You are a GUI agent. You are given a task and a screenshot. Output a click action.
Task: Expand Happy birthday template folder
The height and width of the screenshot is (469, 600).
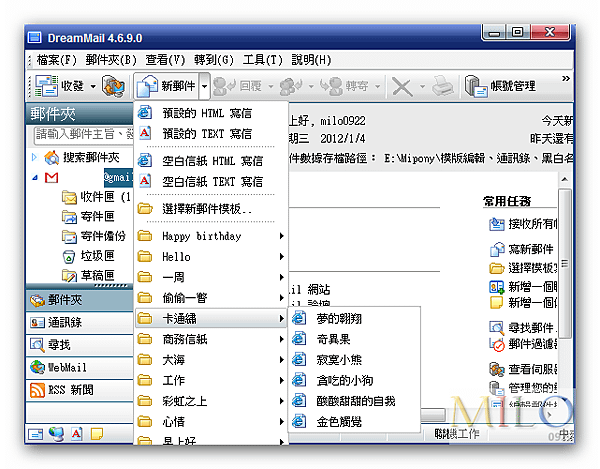211,236
